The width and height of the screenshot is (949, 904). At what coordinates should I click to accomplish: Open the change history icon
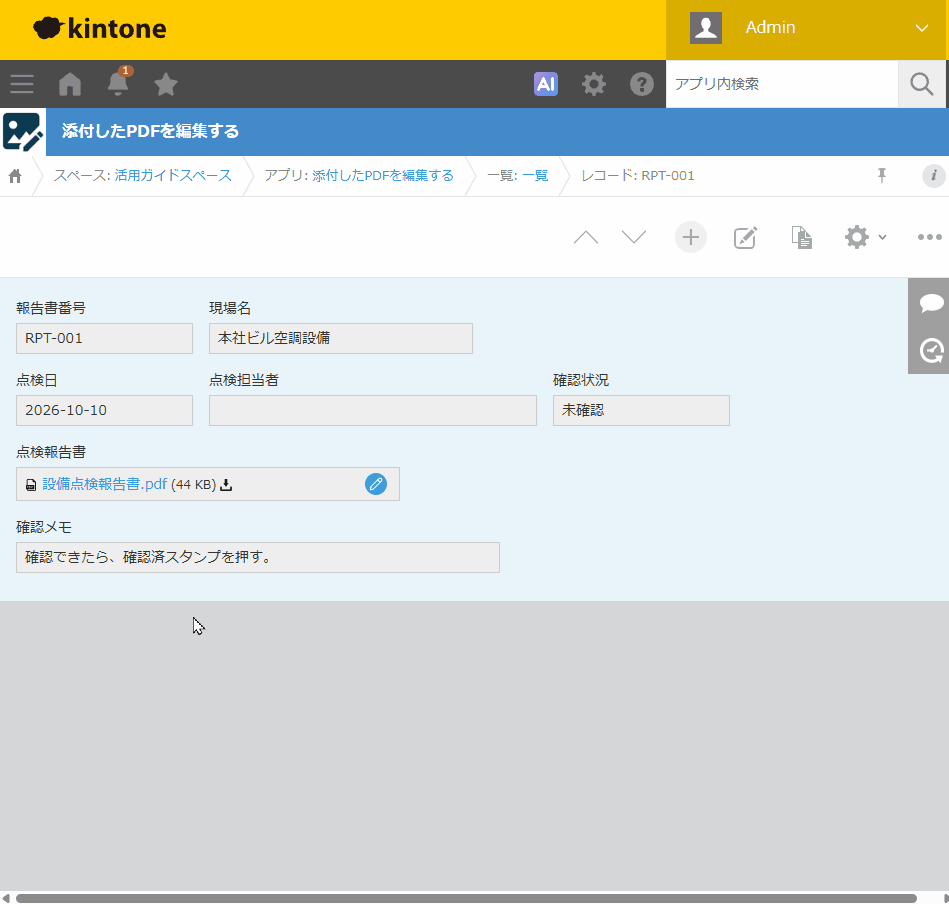click(x=931, y=351)
